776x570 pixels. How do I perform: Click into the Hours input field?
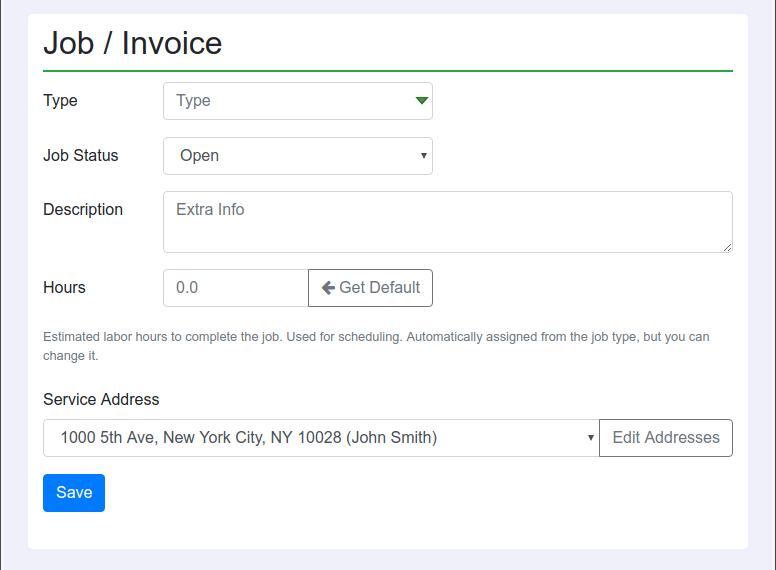(x=235, y=288)
